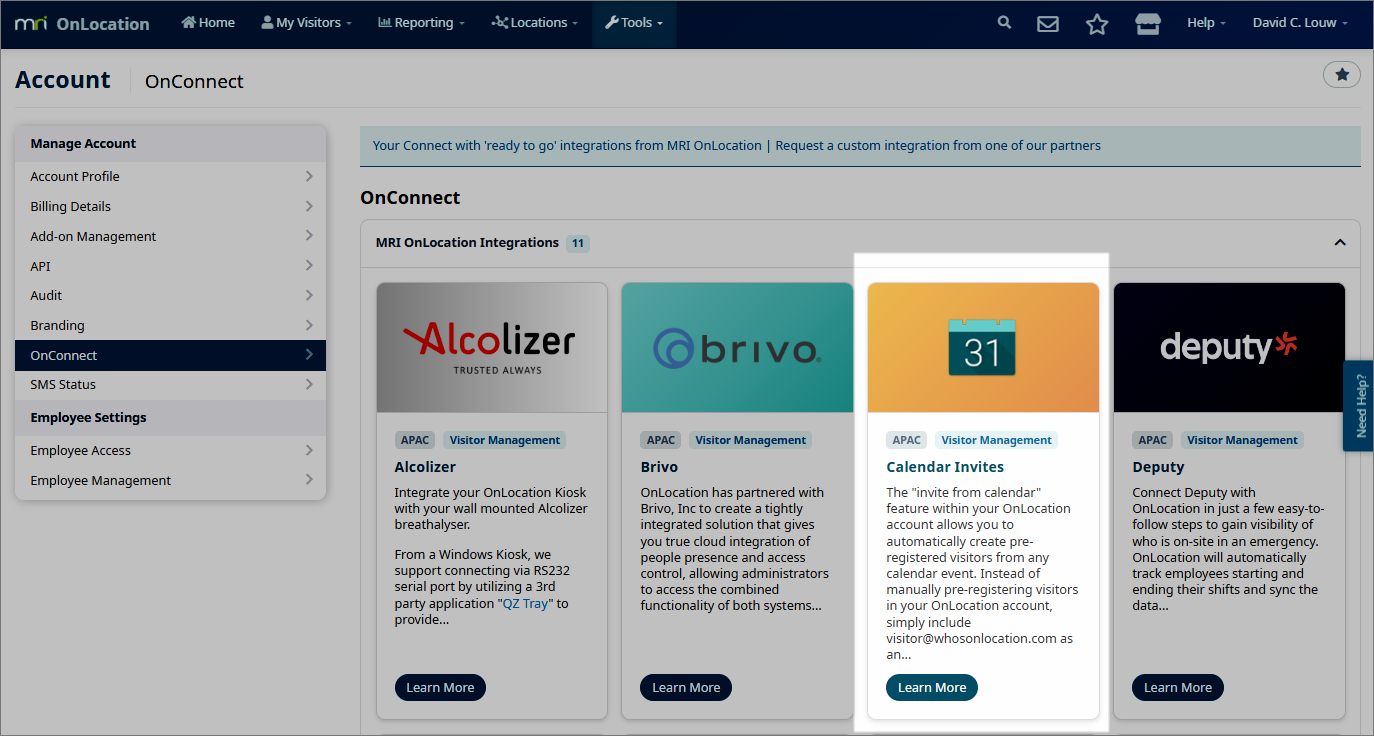Open the Reporting dropdown menu
This screenshot has width=1374, height=736.
point(421,23)
